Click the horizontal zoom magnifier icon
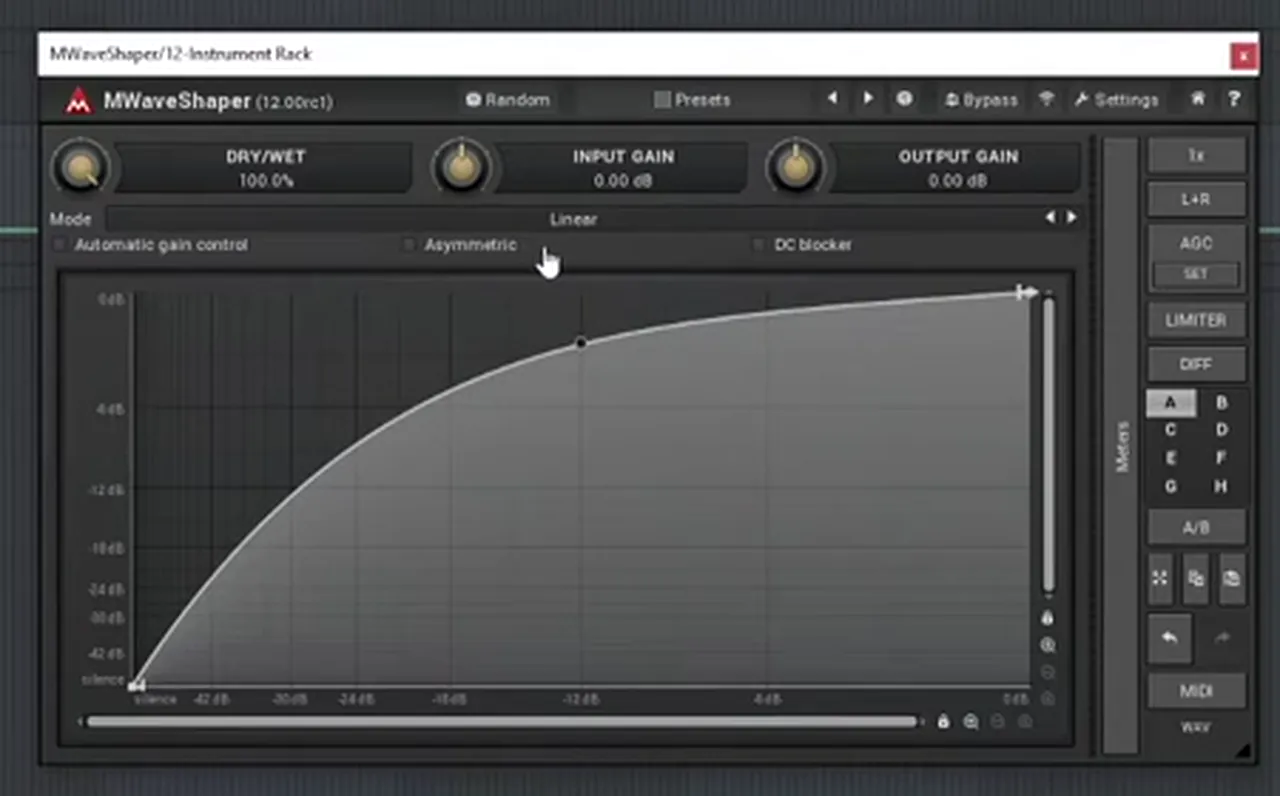The image size is (1280, 796). (x=971, y=722)
